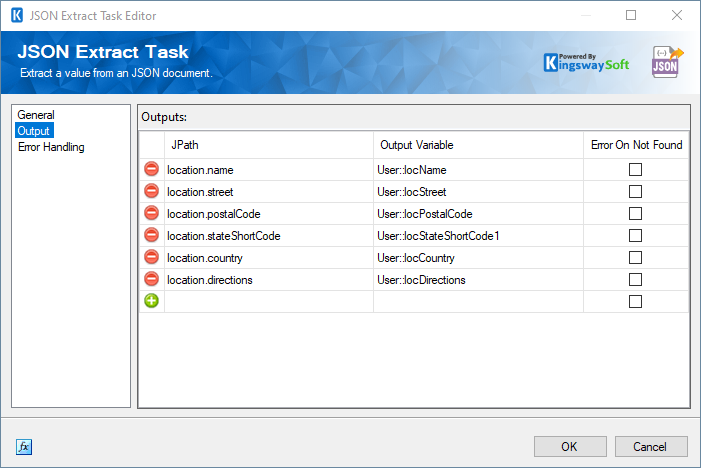Check Error On Not Found for location.postalCode

coord(635,214)
